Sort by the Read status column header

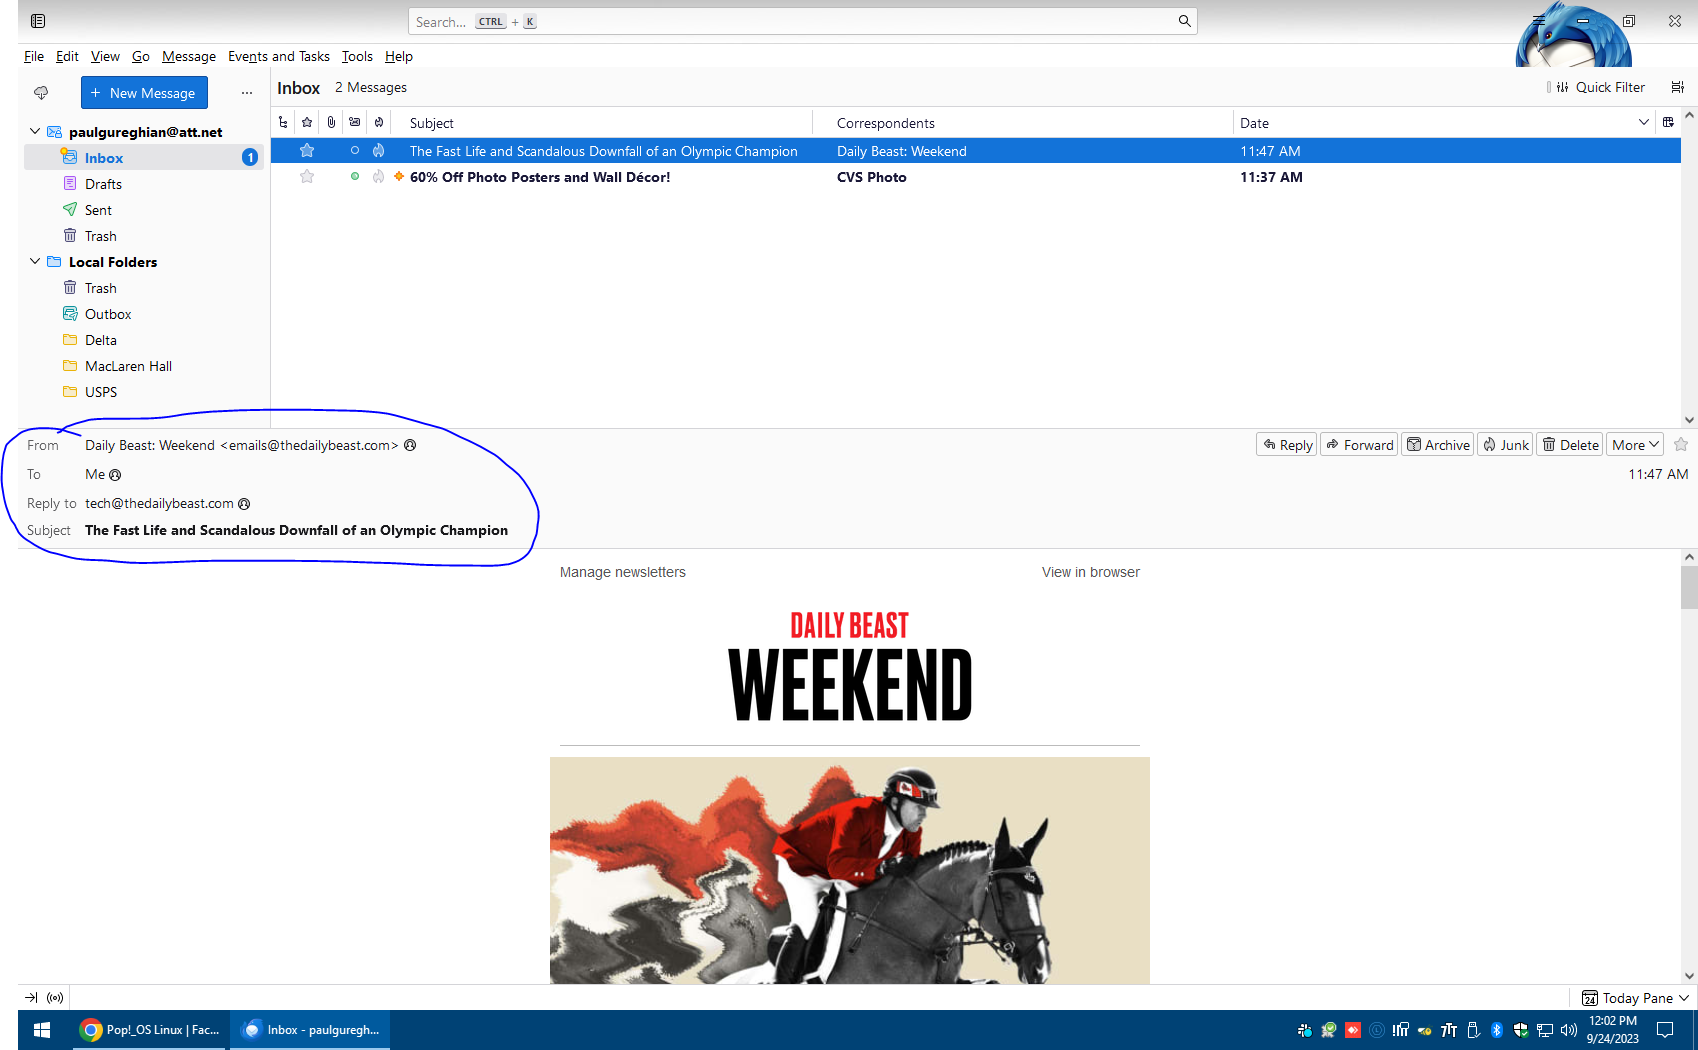tap(355, 123)
